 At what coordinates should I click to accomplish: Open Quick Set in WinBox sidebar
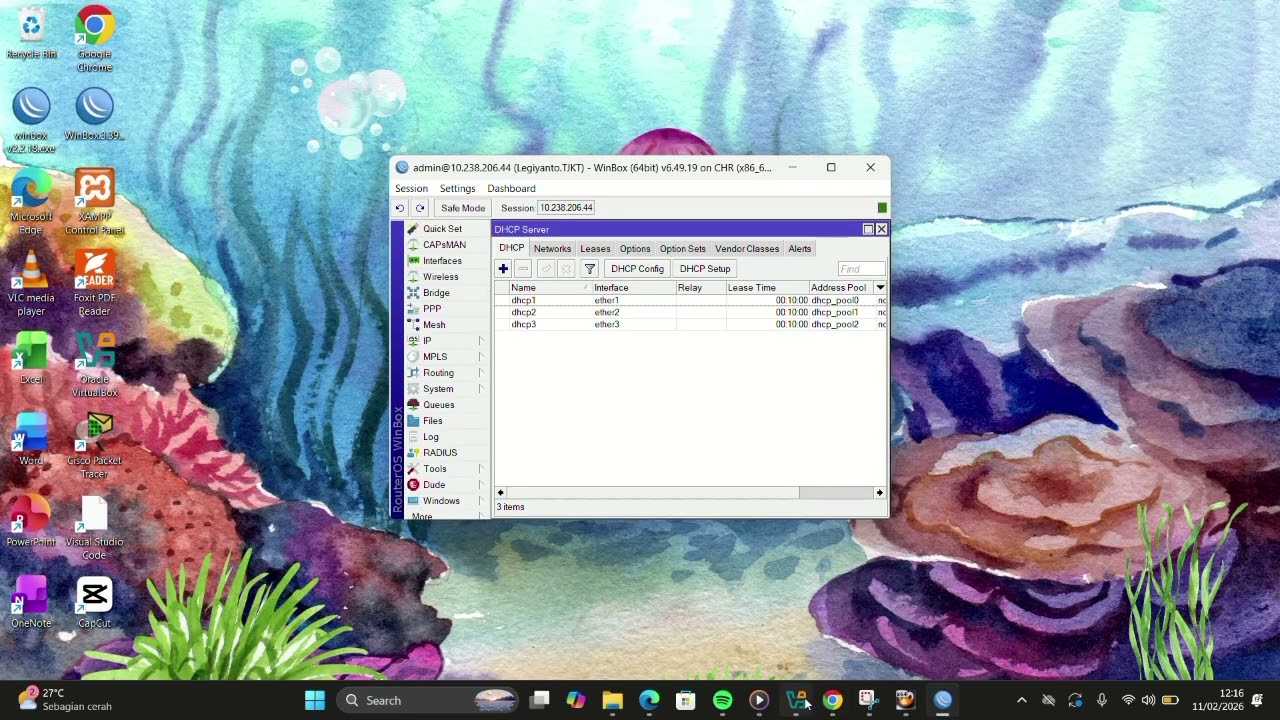point(441,229)
